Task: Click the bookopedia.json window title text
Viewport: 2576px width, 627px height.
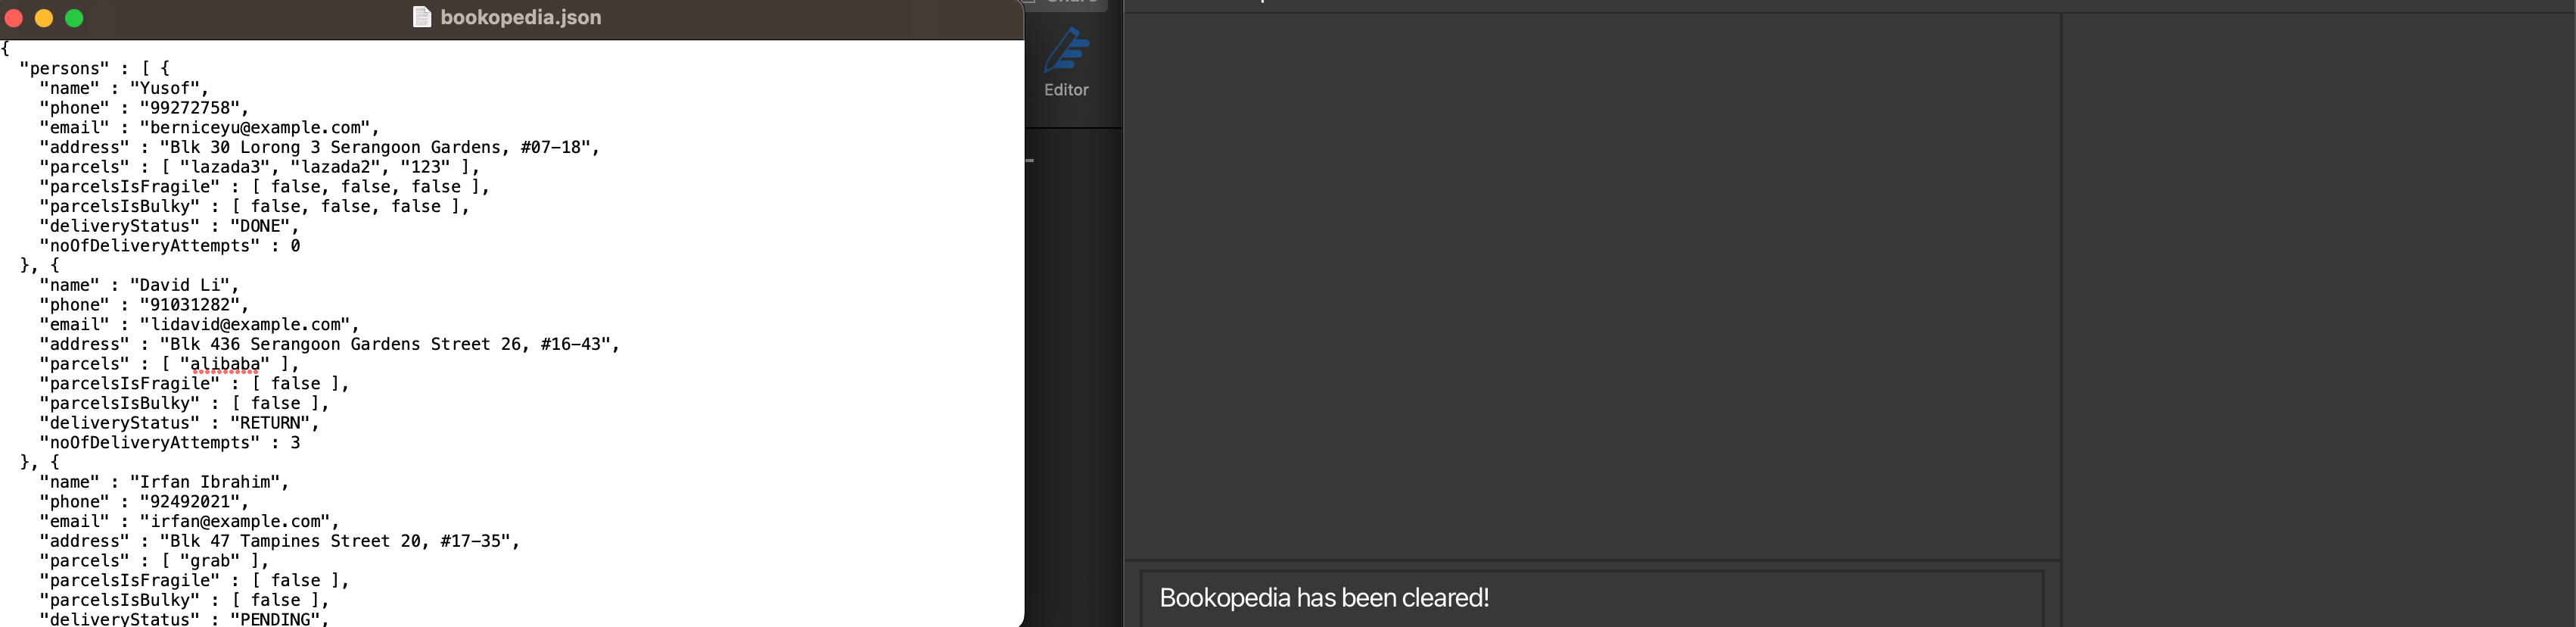Action: coord(521,17)
